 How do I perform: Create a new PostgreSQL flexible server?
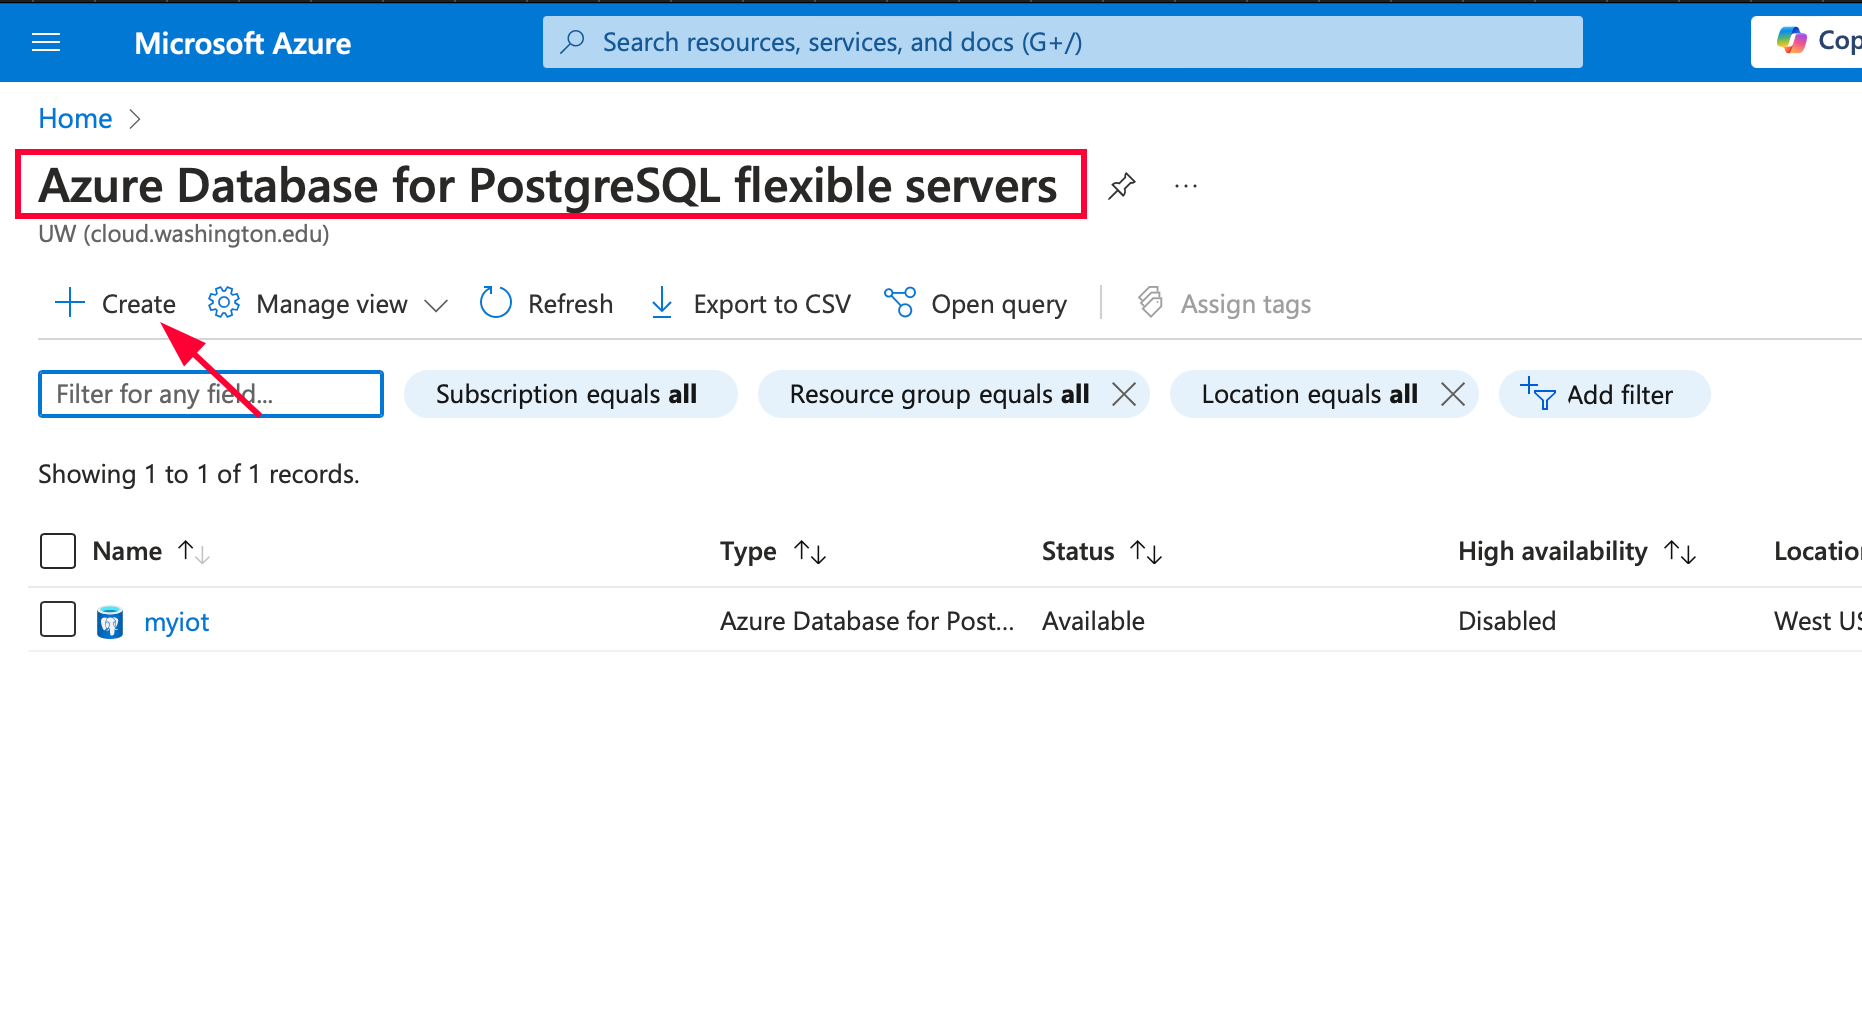tap(115, 303)
